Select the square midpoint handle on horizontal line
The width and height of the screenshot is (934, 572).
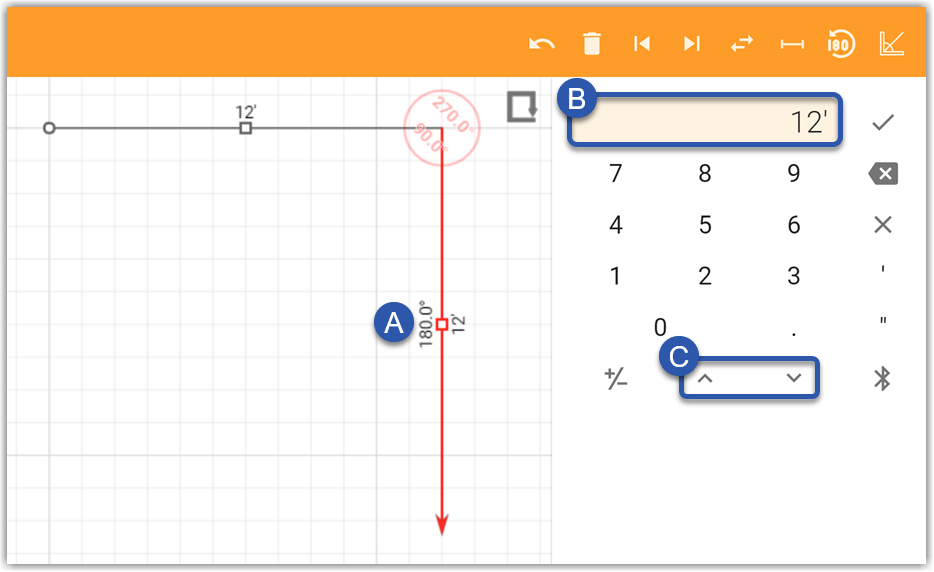tap(245, 128)
